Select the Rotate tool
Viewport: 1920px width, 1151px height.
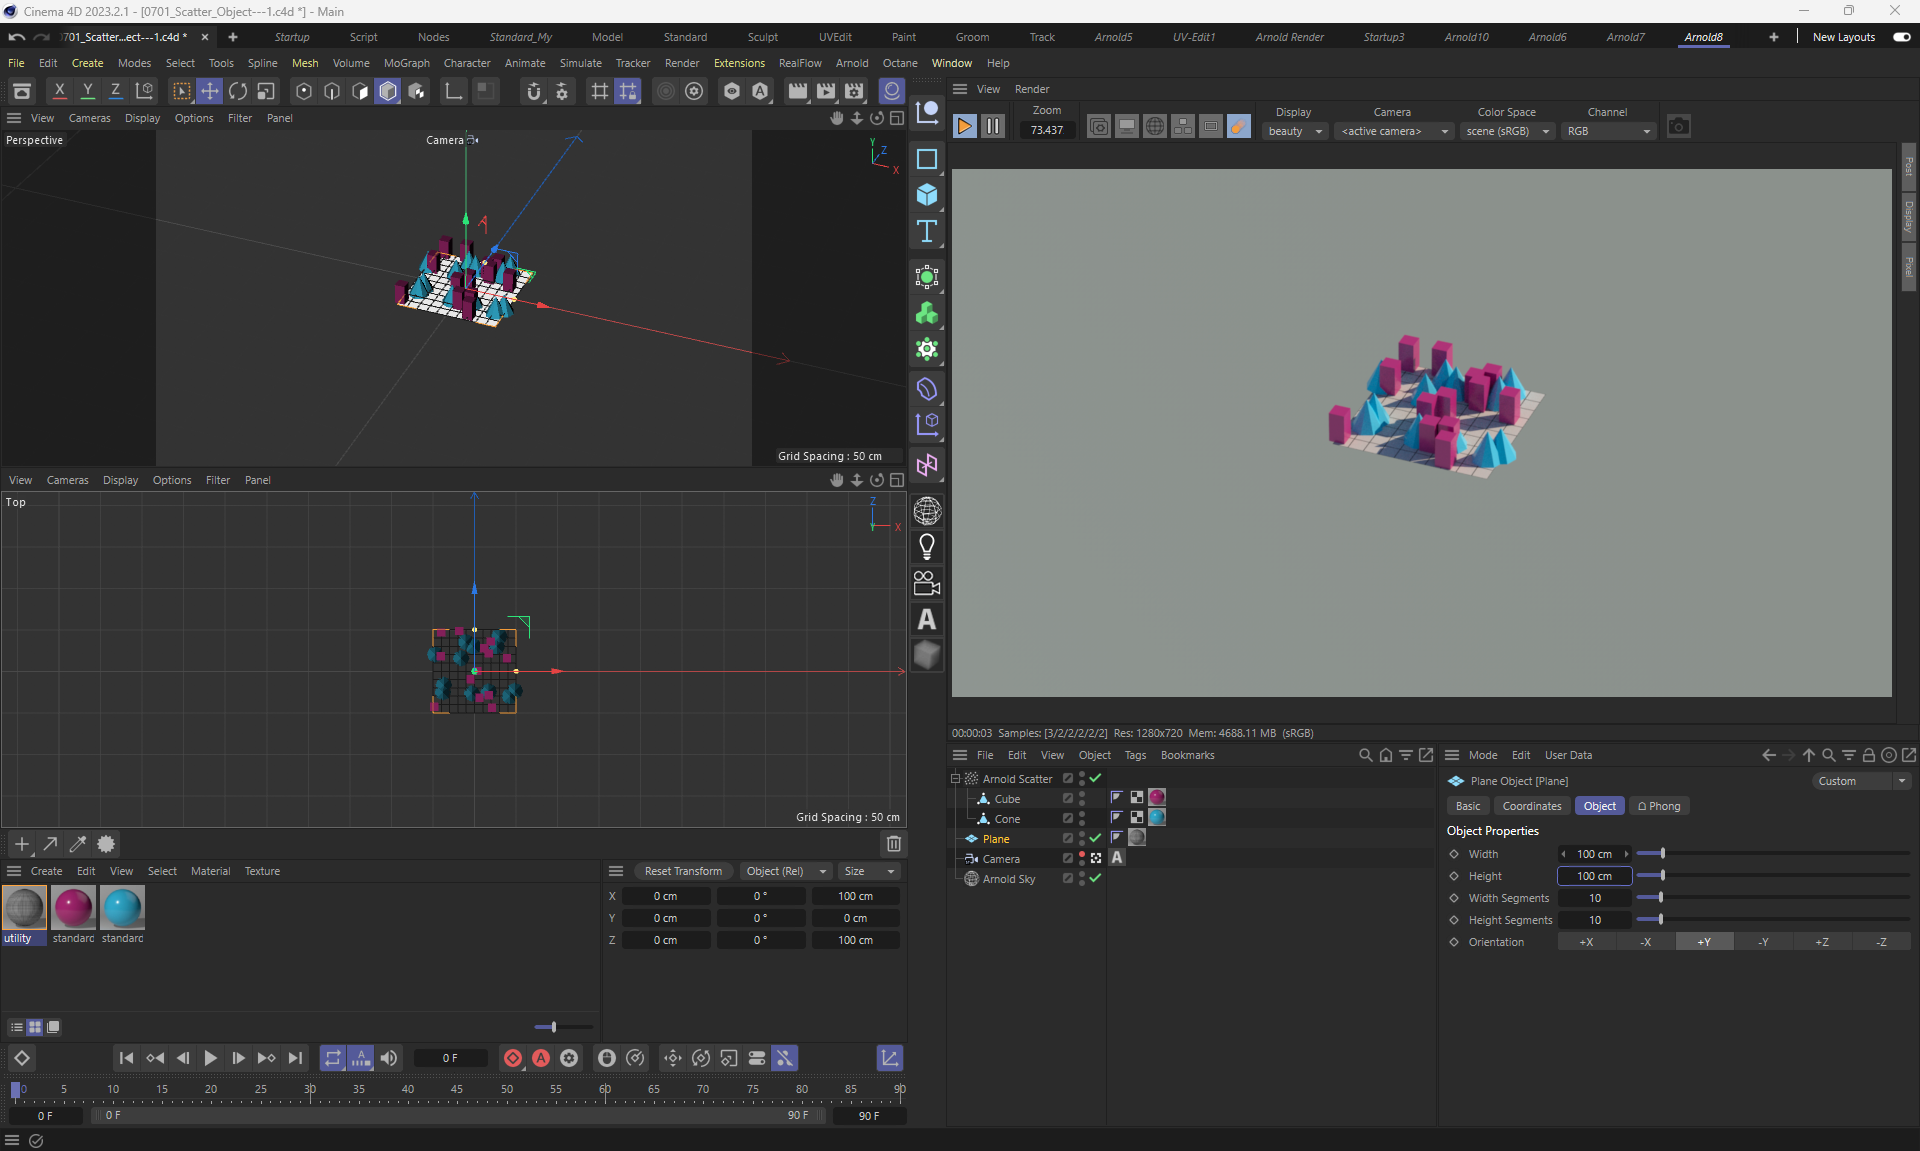[238, 91]
